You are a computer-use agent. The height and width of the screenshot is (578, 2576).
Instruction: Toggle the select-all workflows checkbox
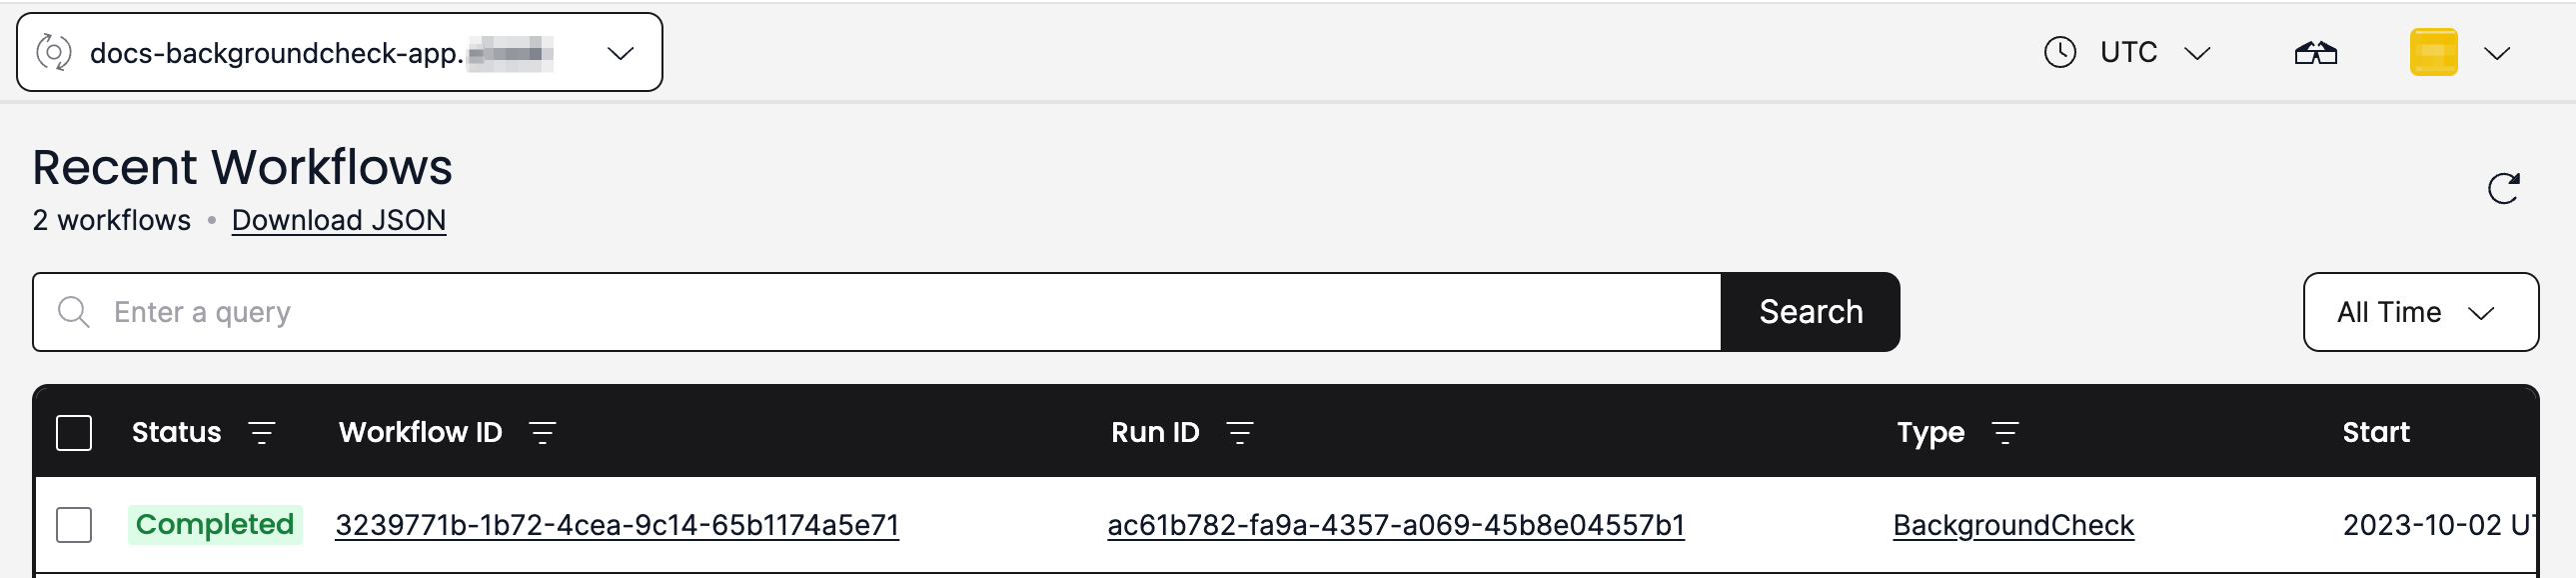coord(74,432)
